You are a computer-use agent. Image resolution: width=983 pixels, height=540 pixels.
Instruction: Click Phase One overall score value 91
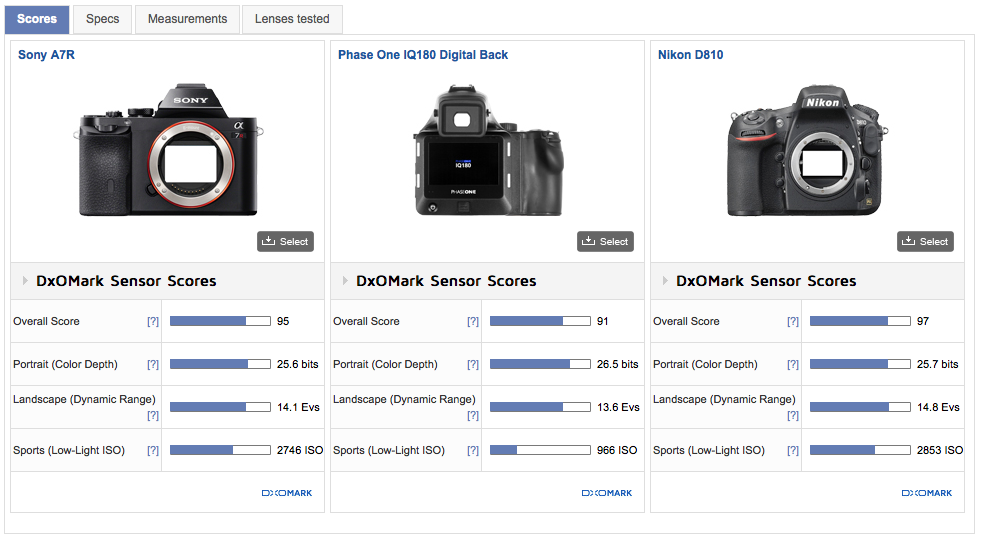coord(602,321)
